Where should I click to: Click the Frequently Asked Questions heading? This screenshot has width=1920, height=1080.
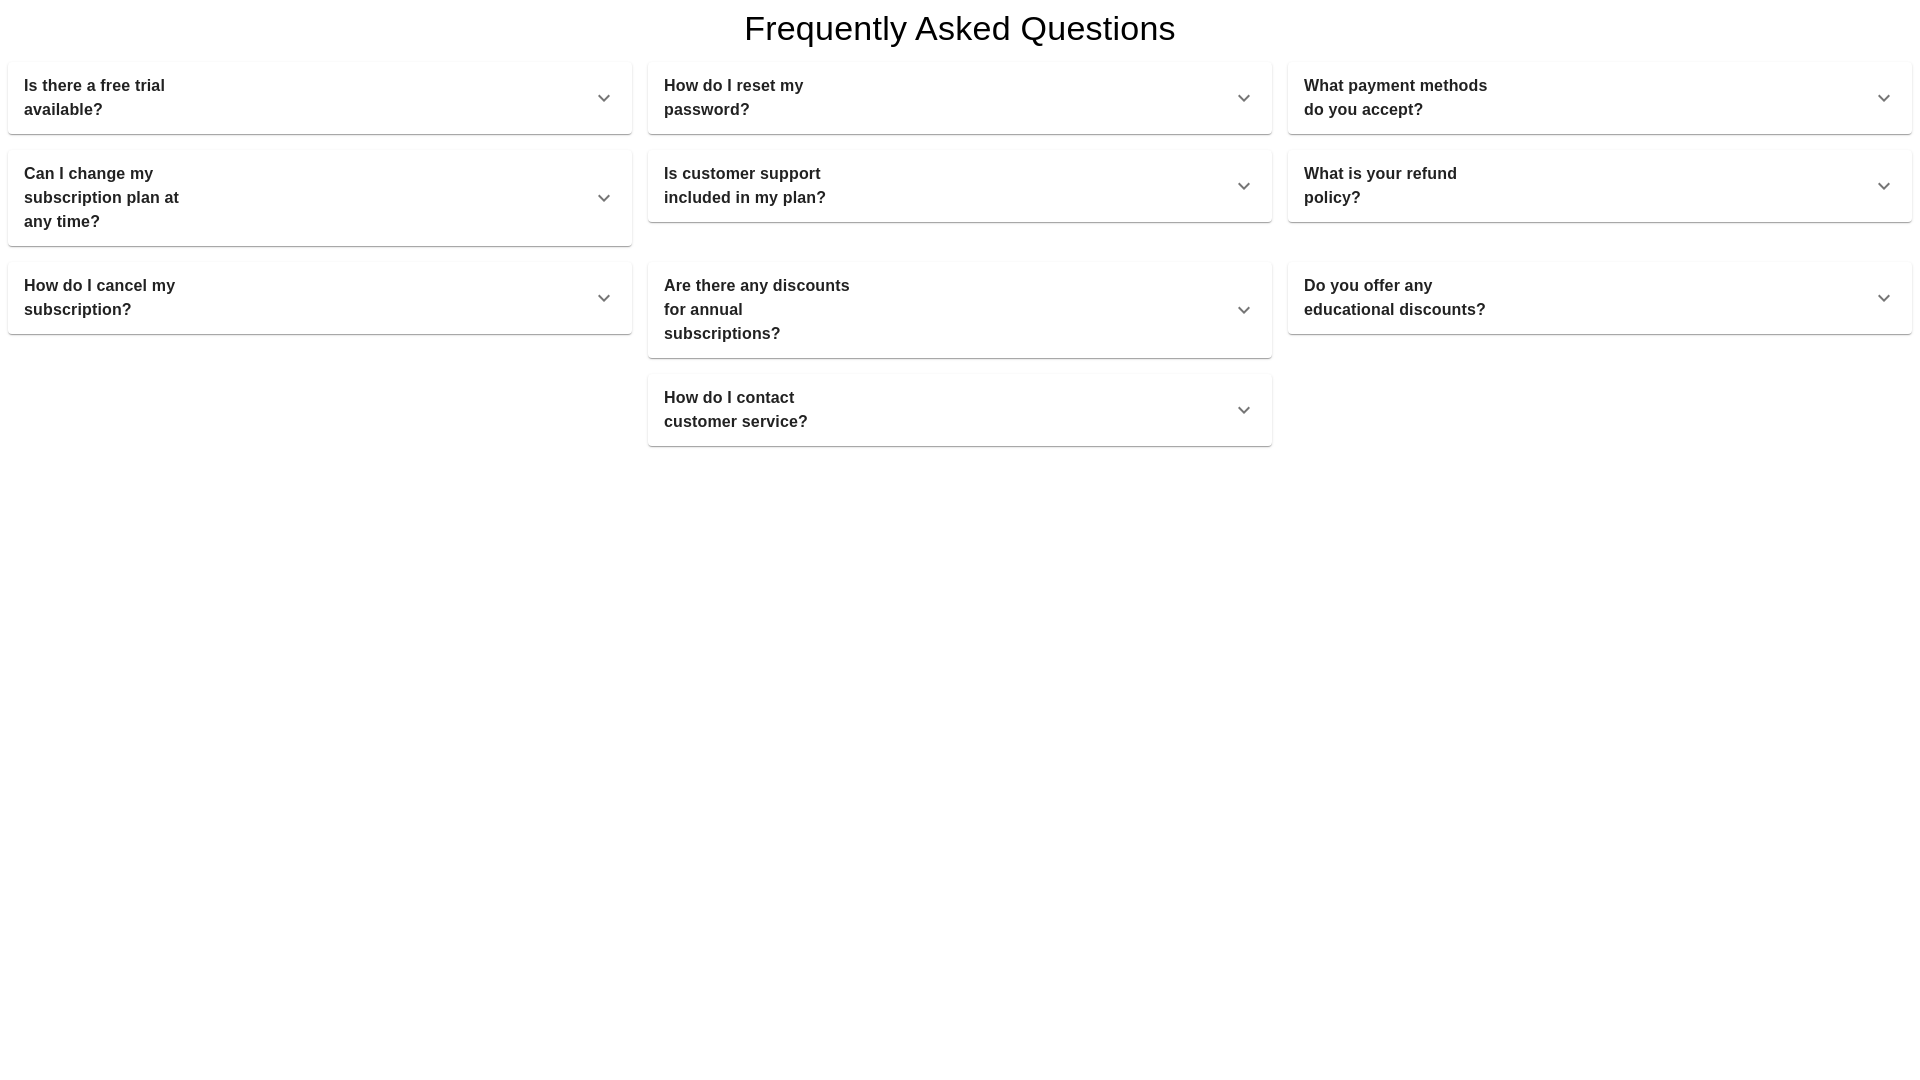(x=959, y=28)
